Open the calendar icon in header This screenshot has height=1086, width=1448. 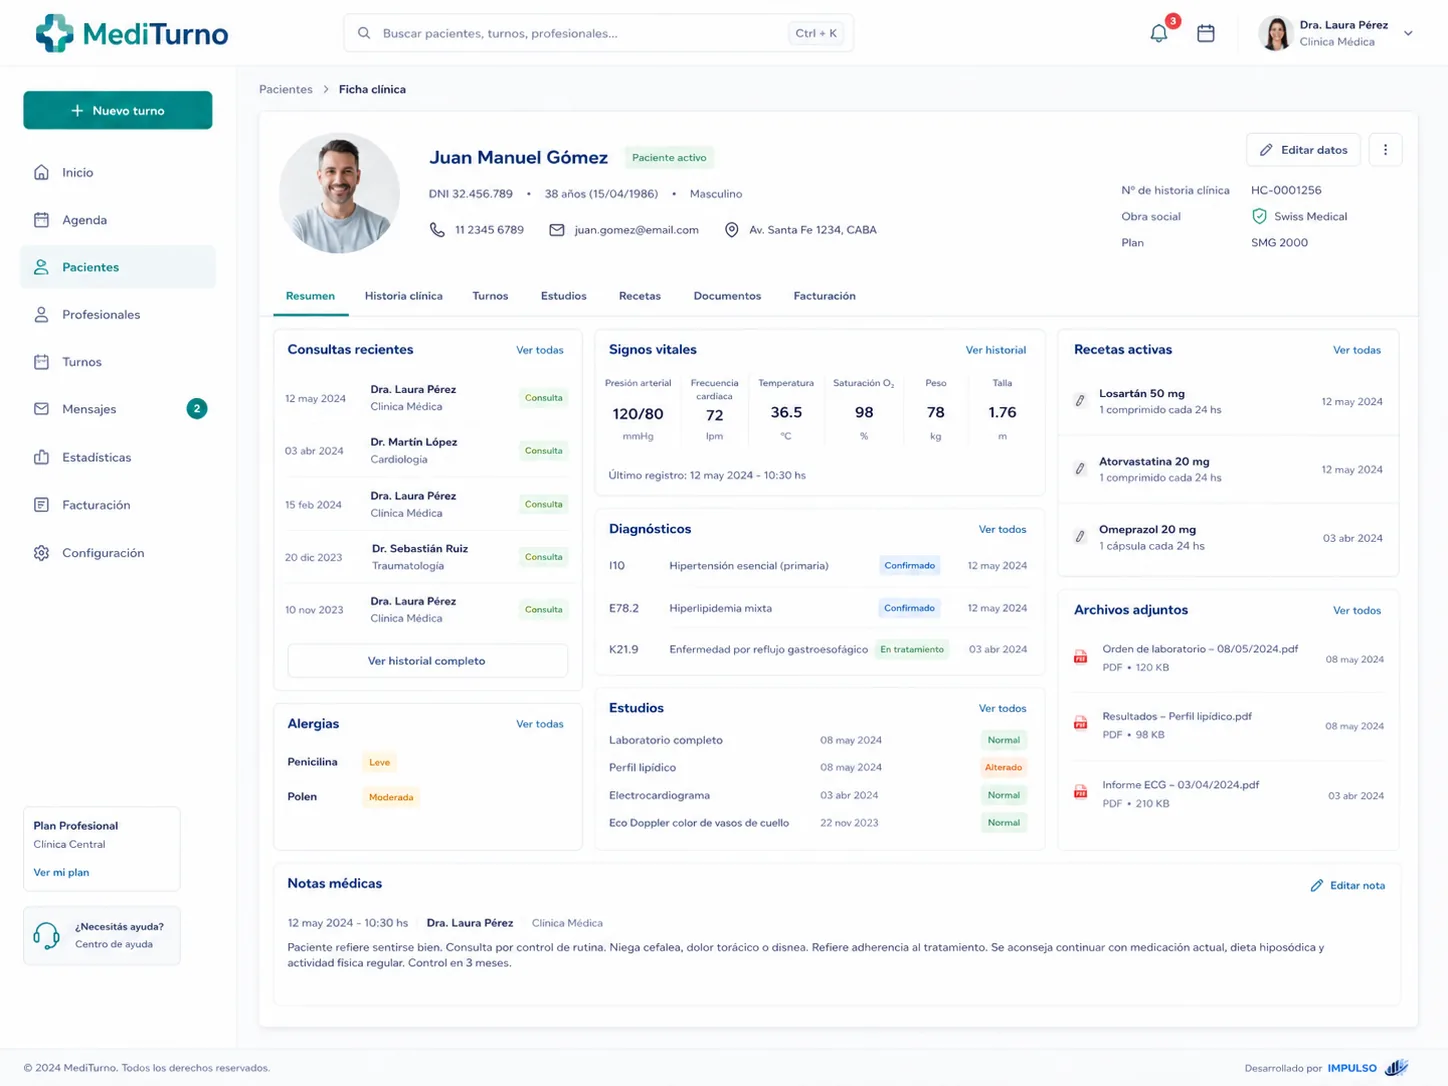tap(1206, 33)
